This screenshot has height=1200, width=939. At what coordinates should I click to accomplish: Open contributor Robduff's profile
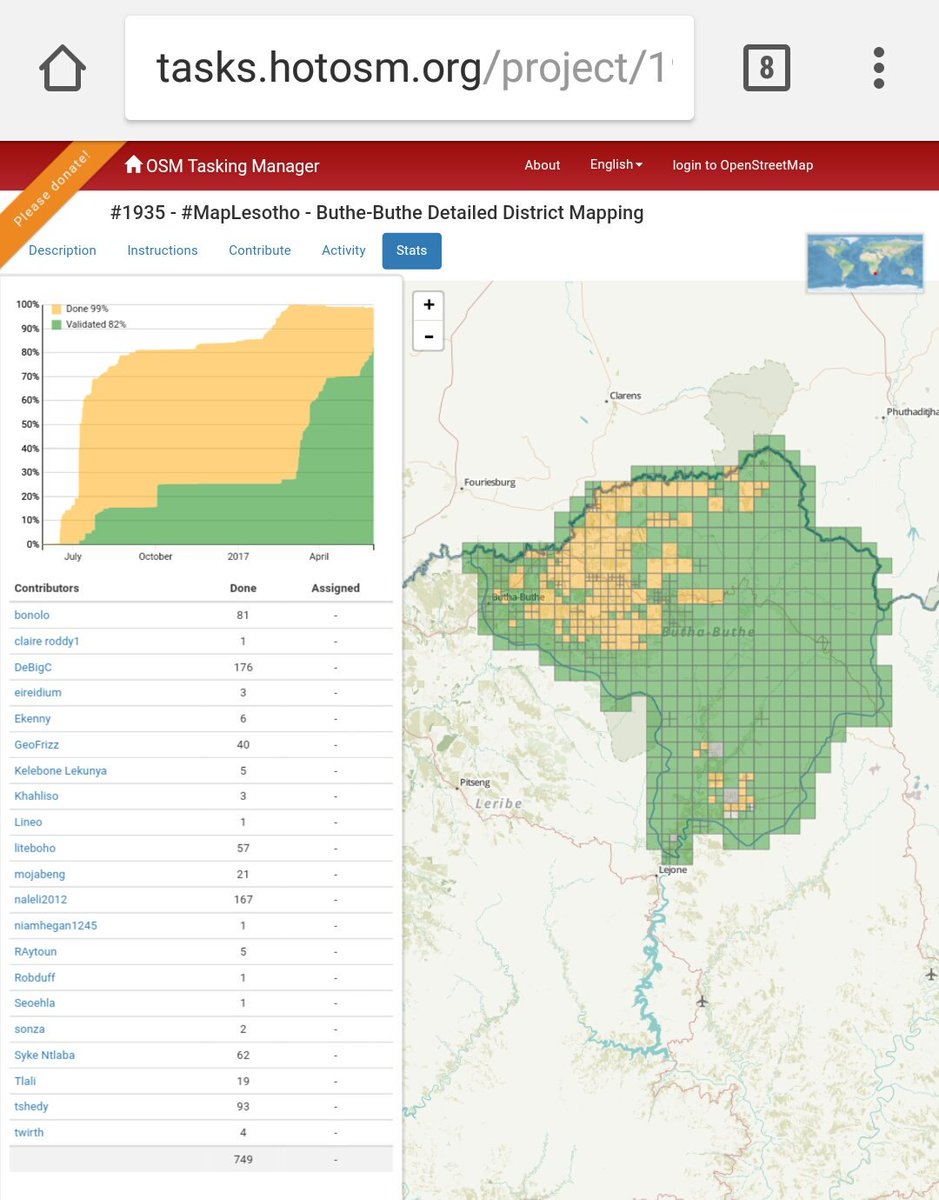click(x=34, y=978)
